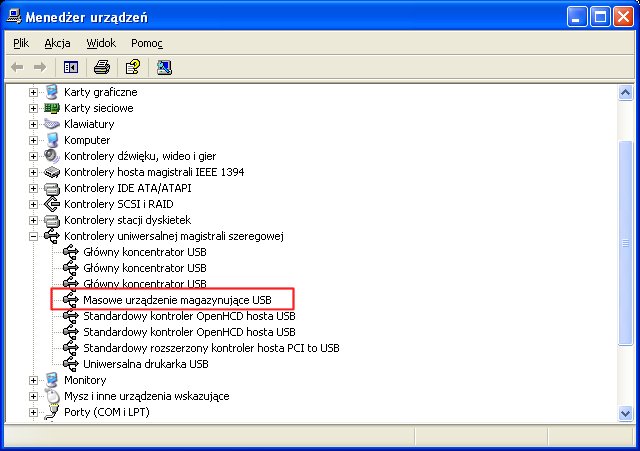Expand Kontrolery SCSI i RAID node
Image resolution: width=640 pixels, height=451 pixels.
[33, 204]
